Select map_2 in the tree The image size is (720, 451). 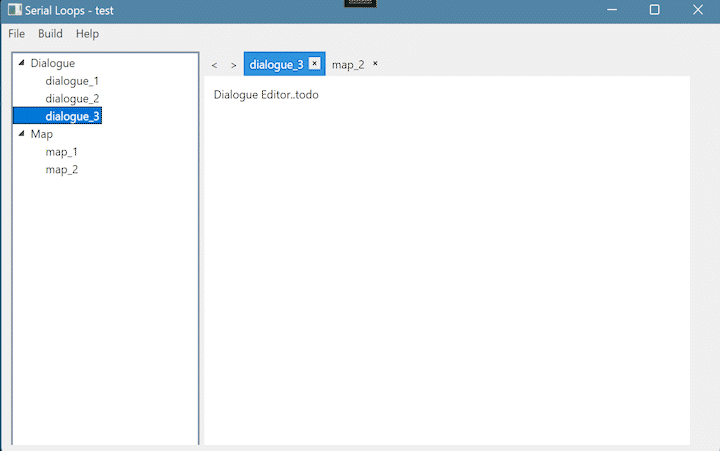click(62, 170)
